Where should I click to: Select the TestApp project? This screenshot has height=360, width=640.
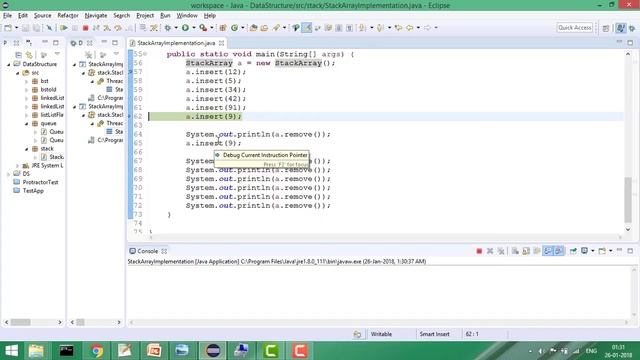coord(33,191)
